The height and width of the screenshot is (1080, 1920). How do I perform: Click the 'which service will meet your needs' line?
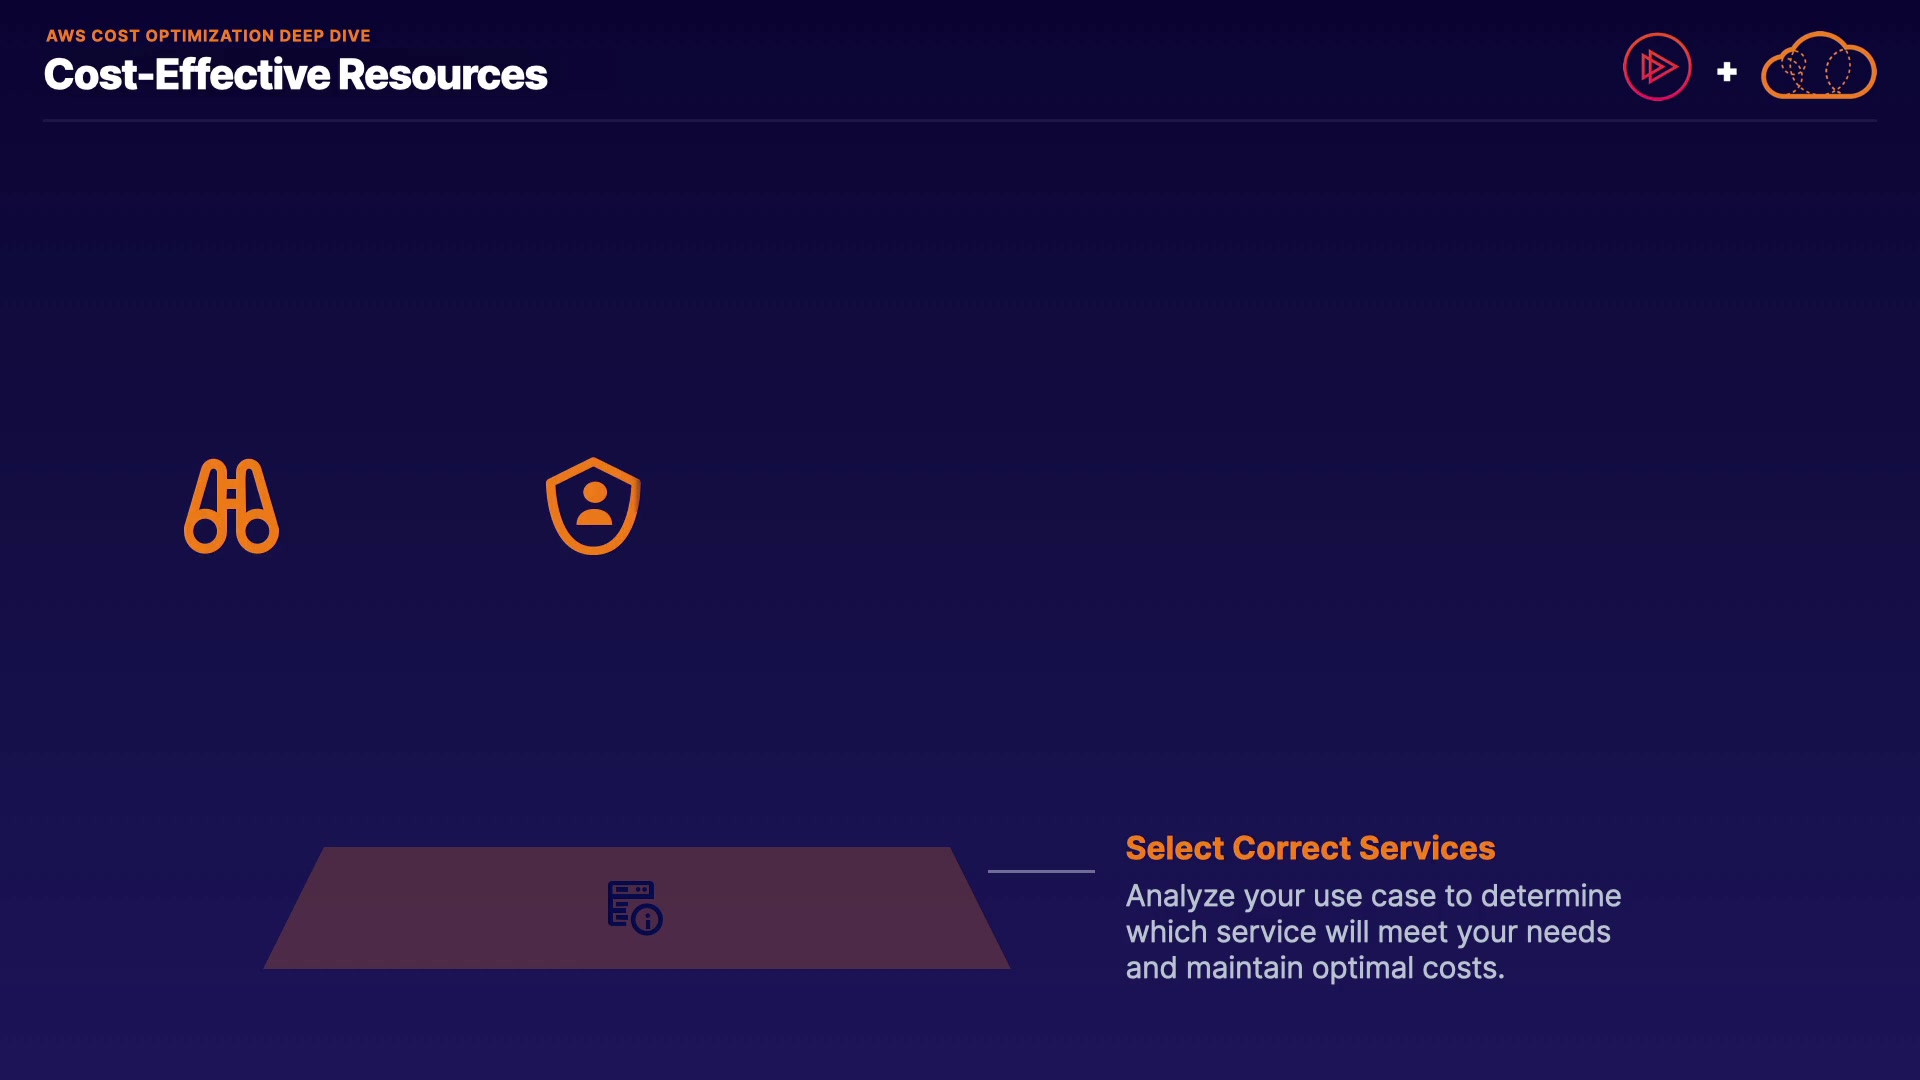[1368, 932]
